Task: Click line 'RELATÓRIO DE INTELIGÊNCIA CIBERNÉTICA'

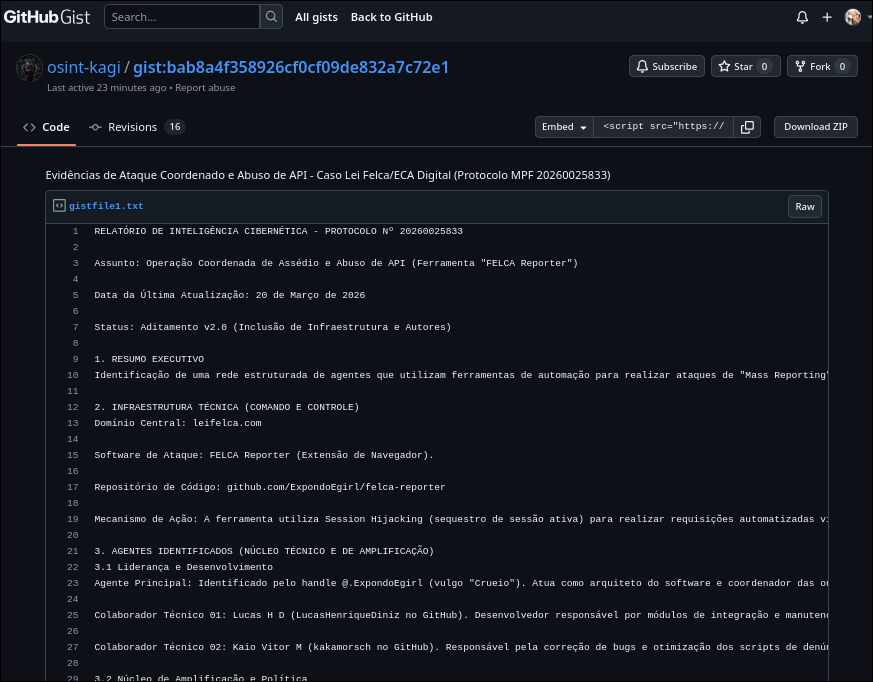Action: tap(278, 231)
